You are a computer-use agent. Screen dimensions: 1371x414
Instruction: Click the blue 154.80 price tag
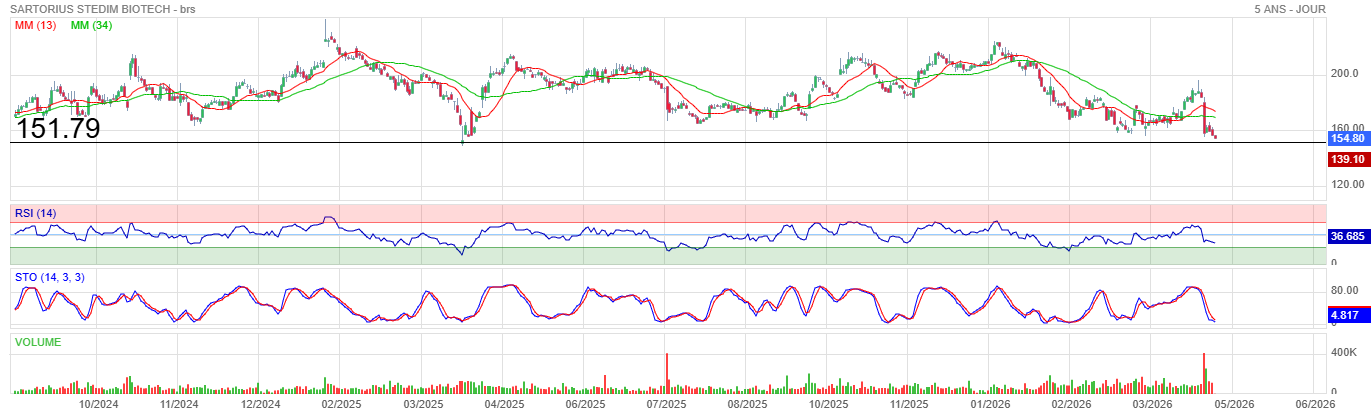[x=1347, y=139]
